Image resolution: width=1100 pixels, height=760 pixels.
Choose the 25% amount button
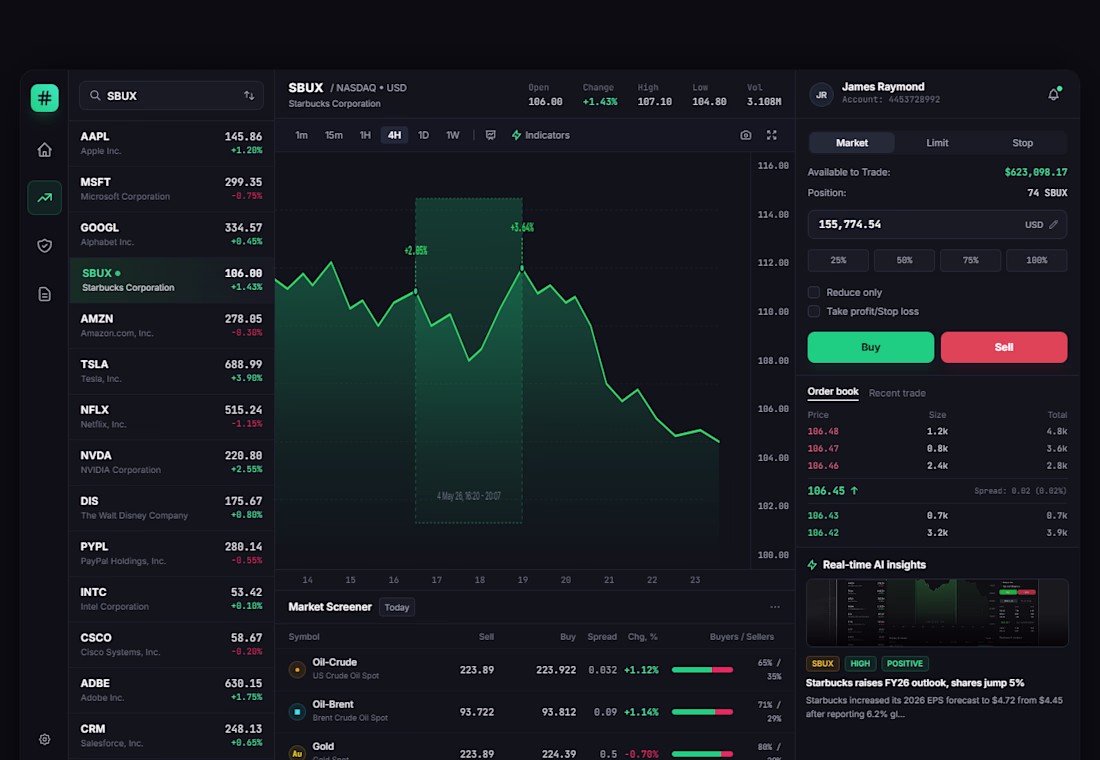(838, 260)
